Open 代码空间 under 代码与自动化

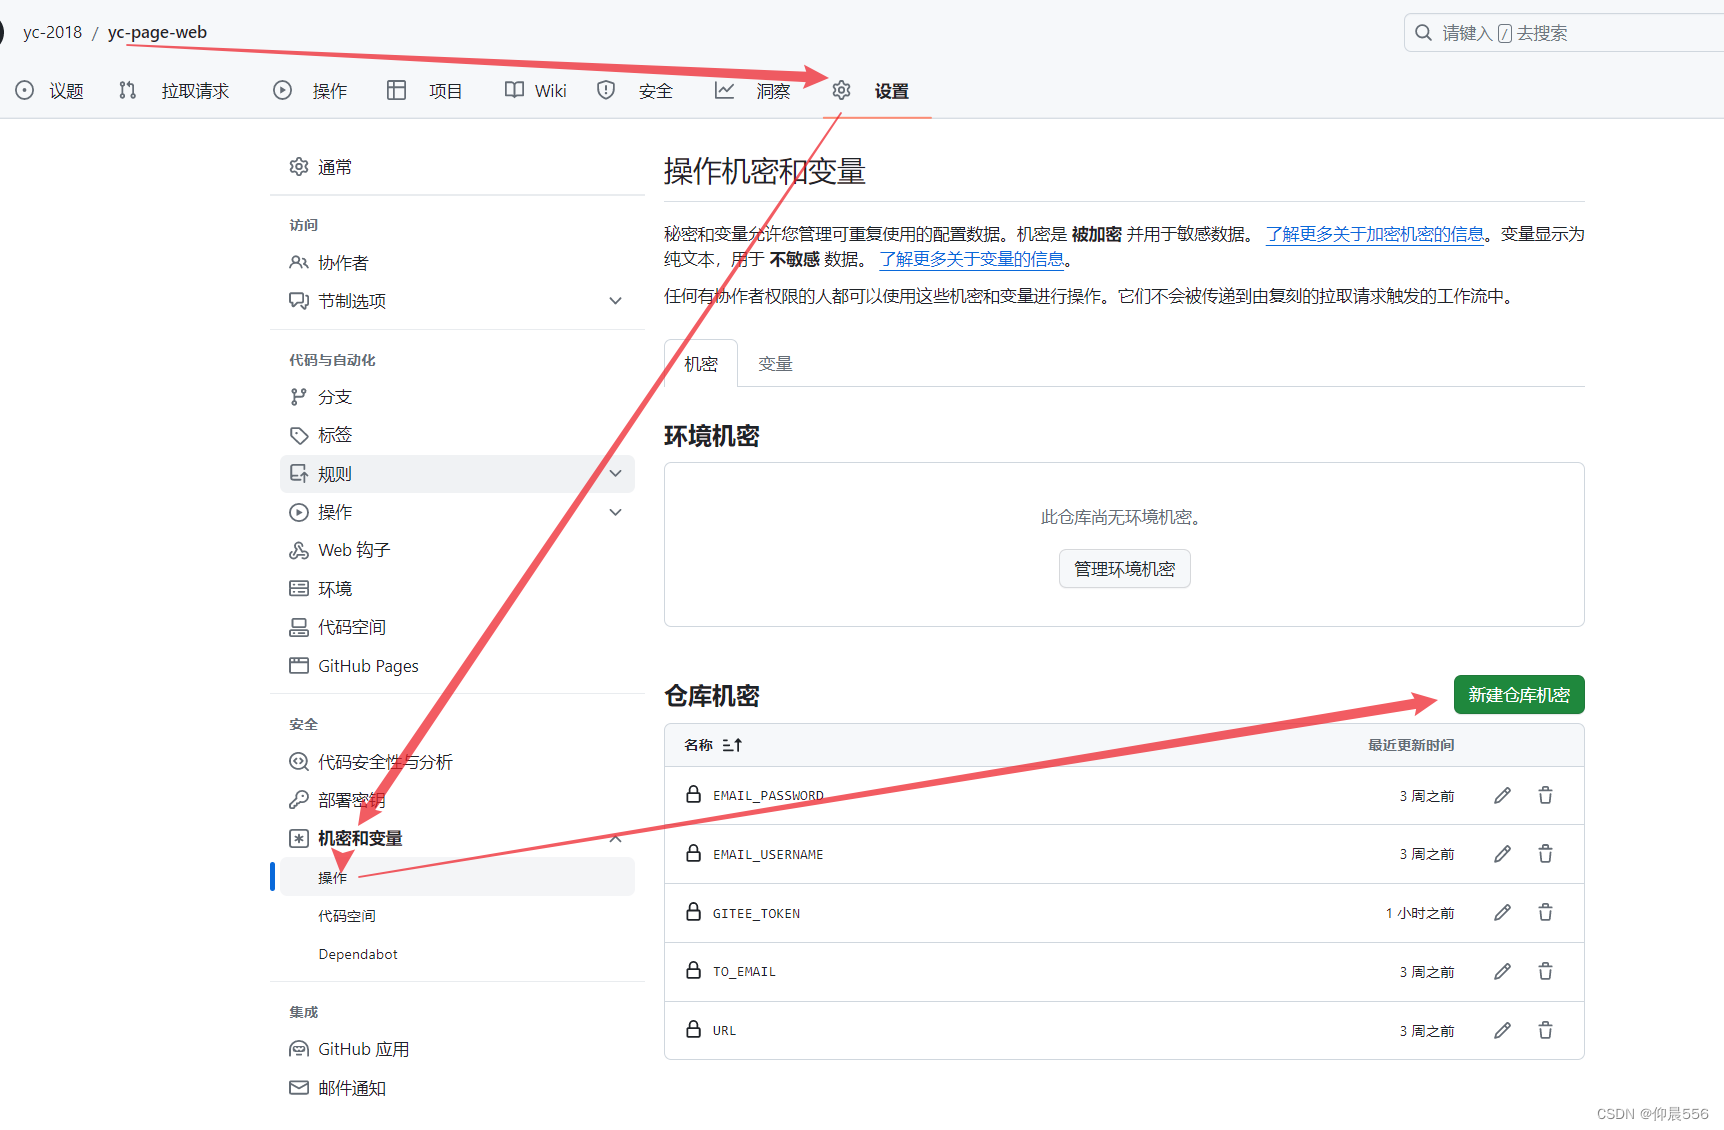(x=351, y=627)
